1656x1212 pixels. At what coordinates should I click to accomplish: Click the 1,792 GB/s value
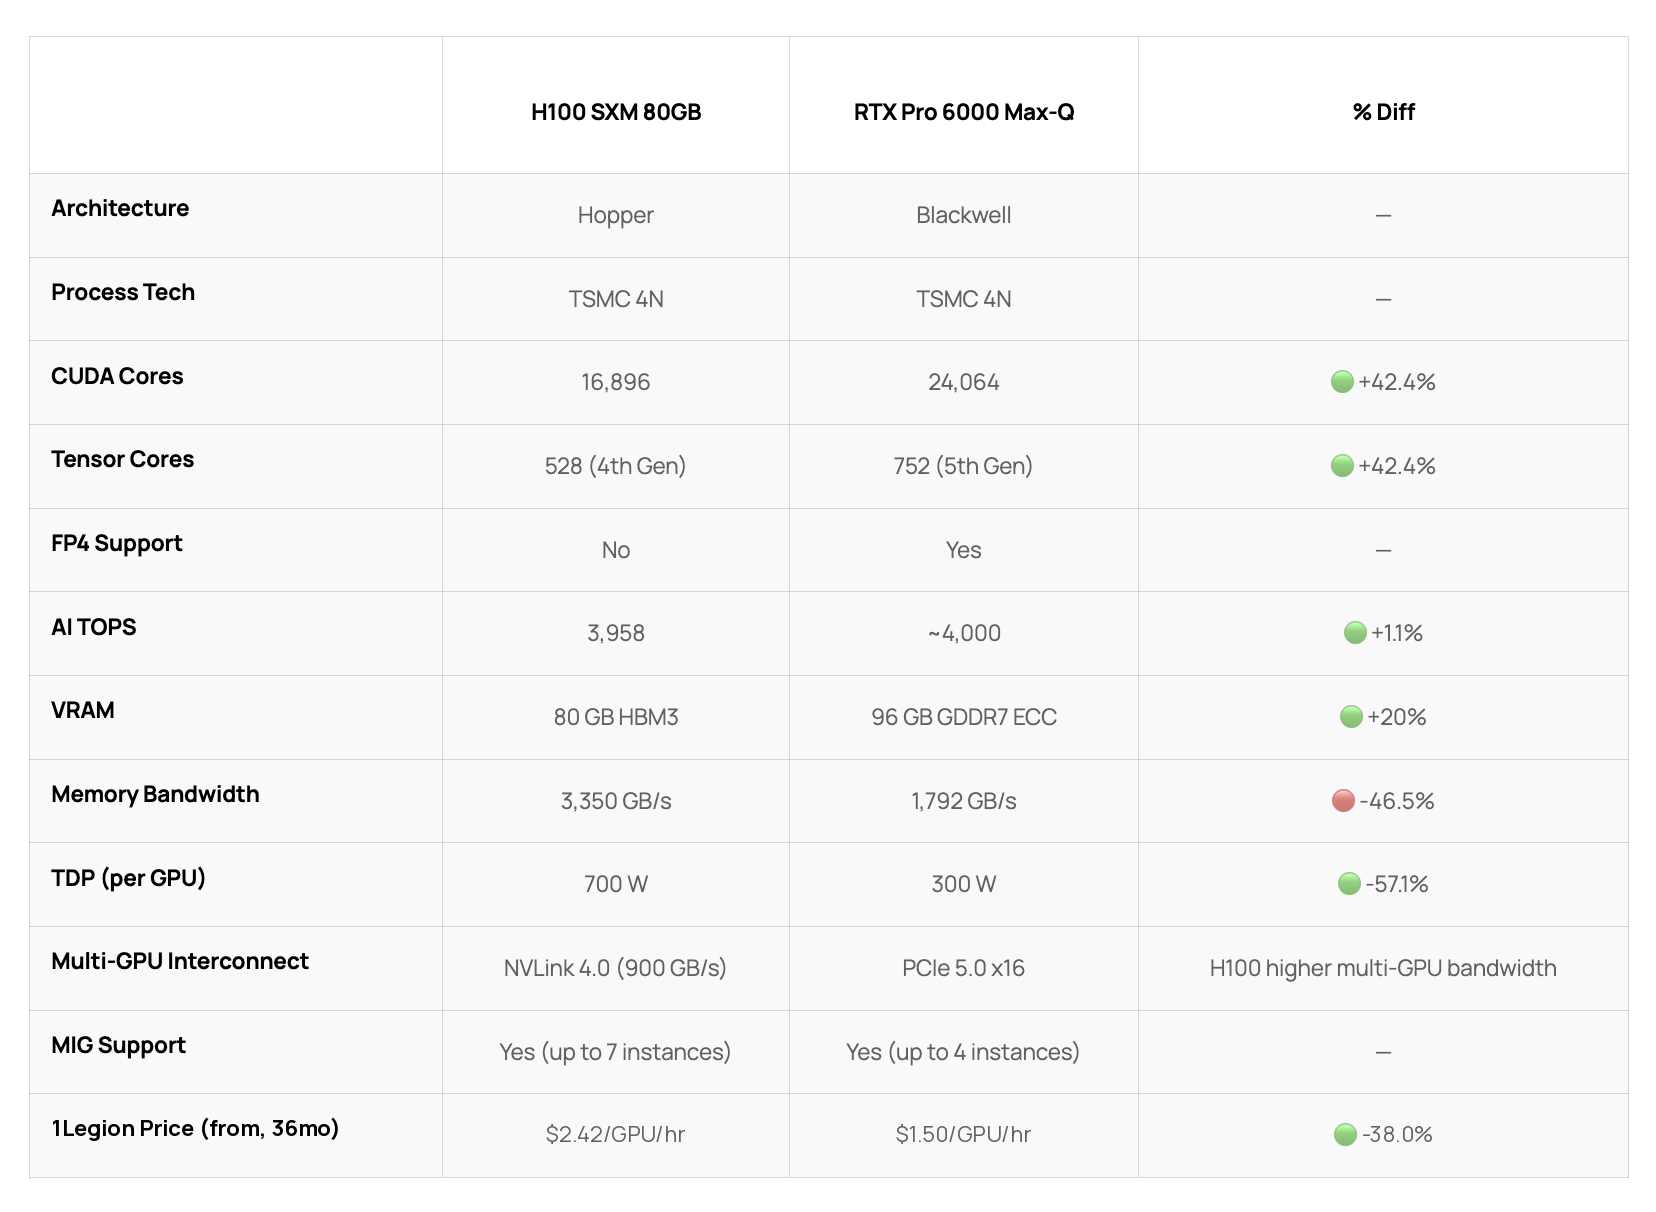pos(964,801)
